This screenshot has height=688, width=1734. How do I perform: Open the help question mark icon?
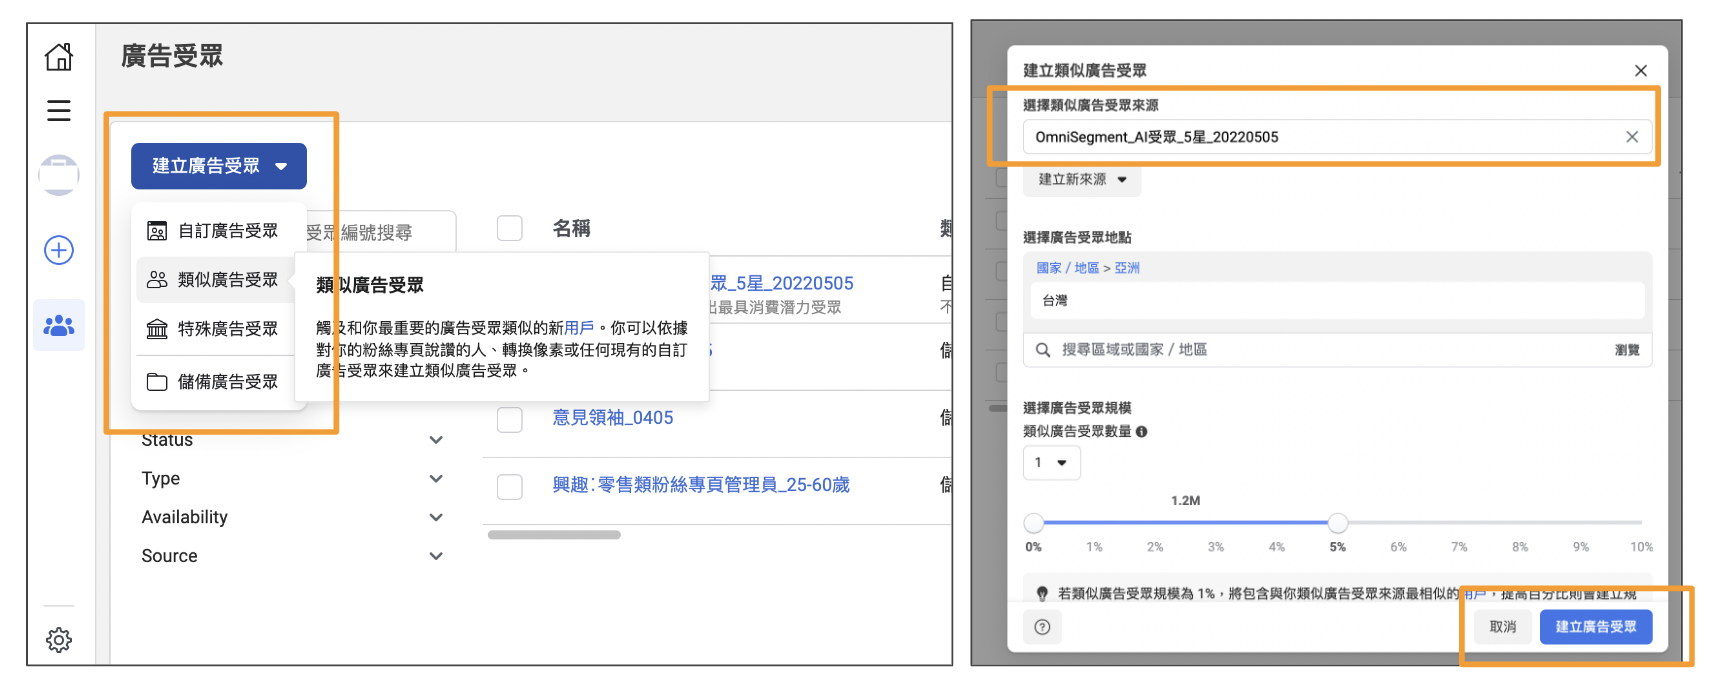1043,627
